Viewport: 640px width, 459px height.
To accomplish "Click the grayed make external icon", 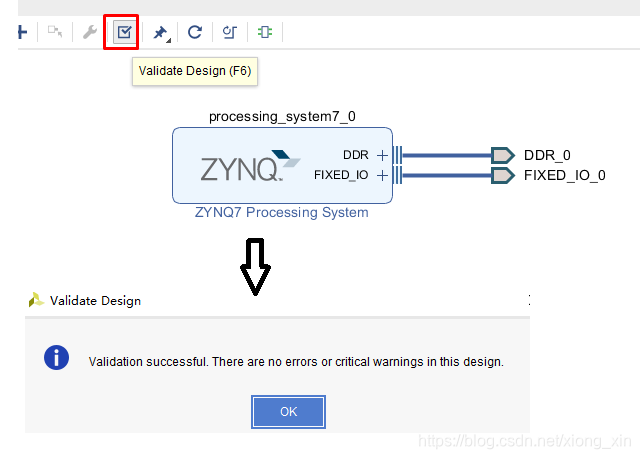I will point(55,31).
